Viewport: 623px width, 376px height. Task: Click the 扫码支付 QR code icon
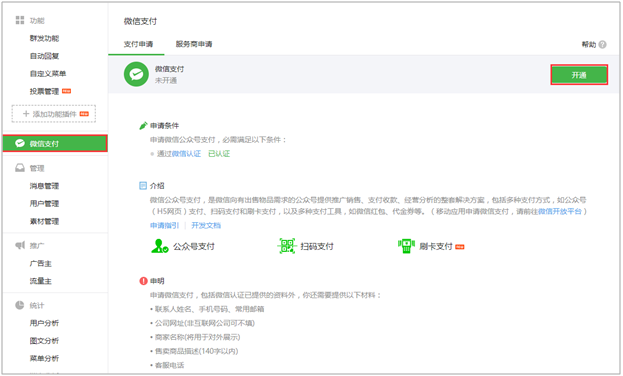[286, 246]
